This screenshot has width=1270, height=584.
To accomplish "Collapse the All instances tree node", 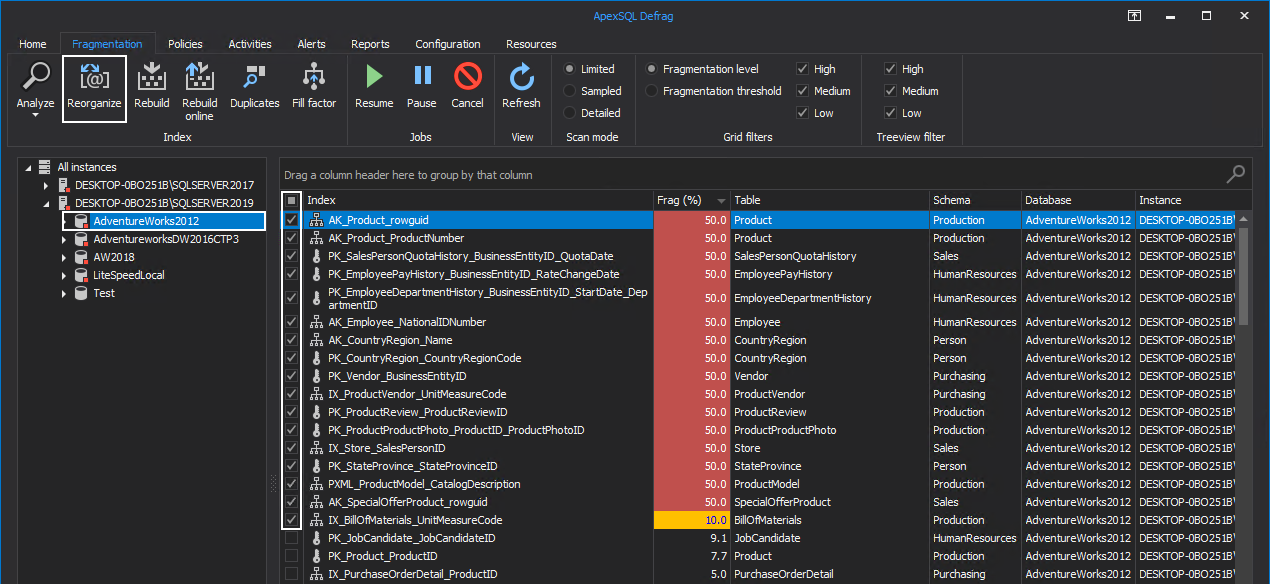I will [28, 167].
